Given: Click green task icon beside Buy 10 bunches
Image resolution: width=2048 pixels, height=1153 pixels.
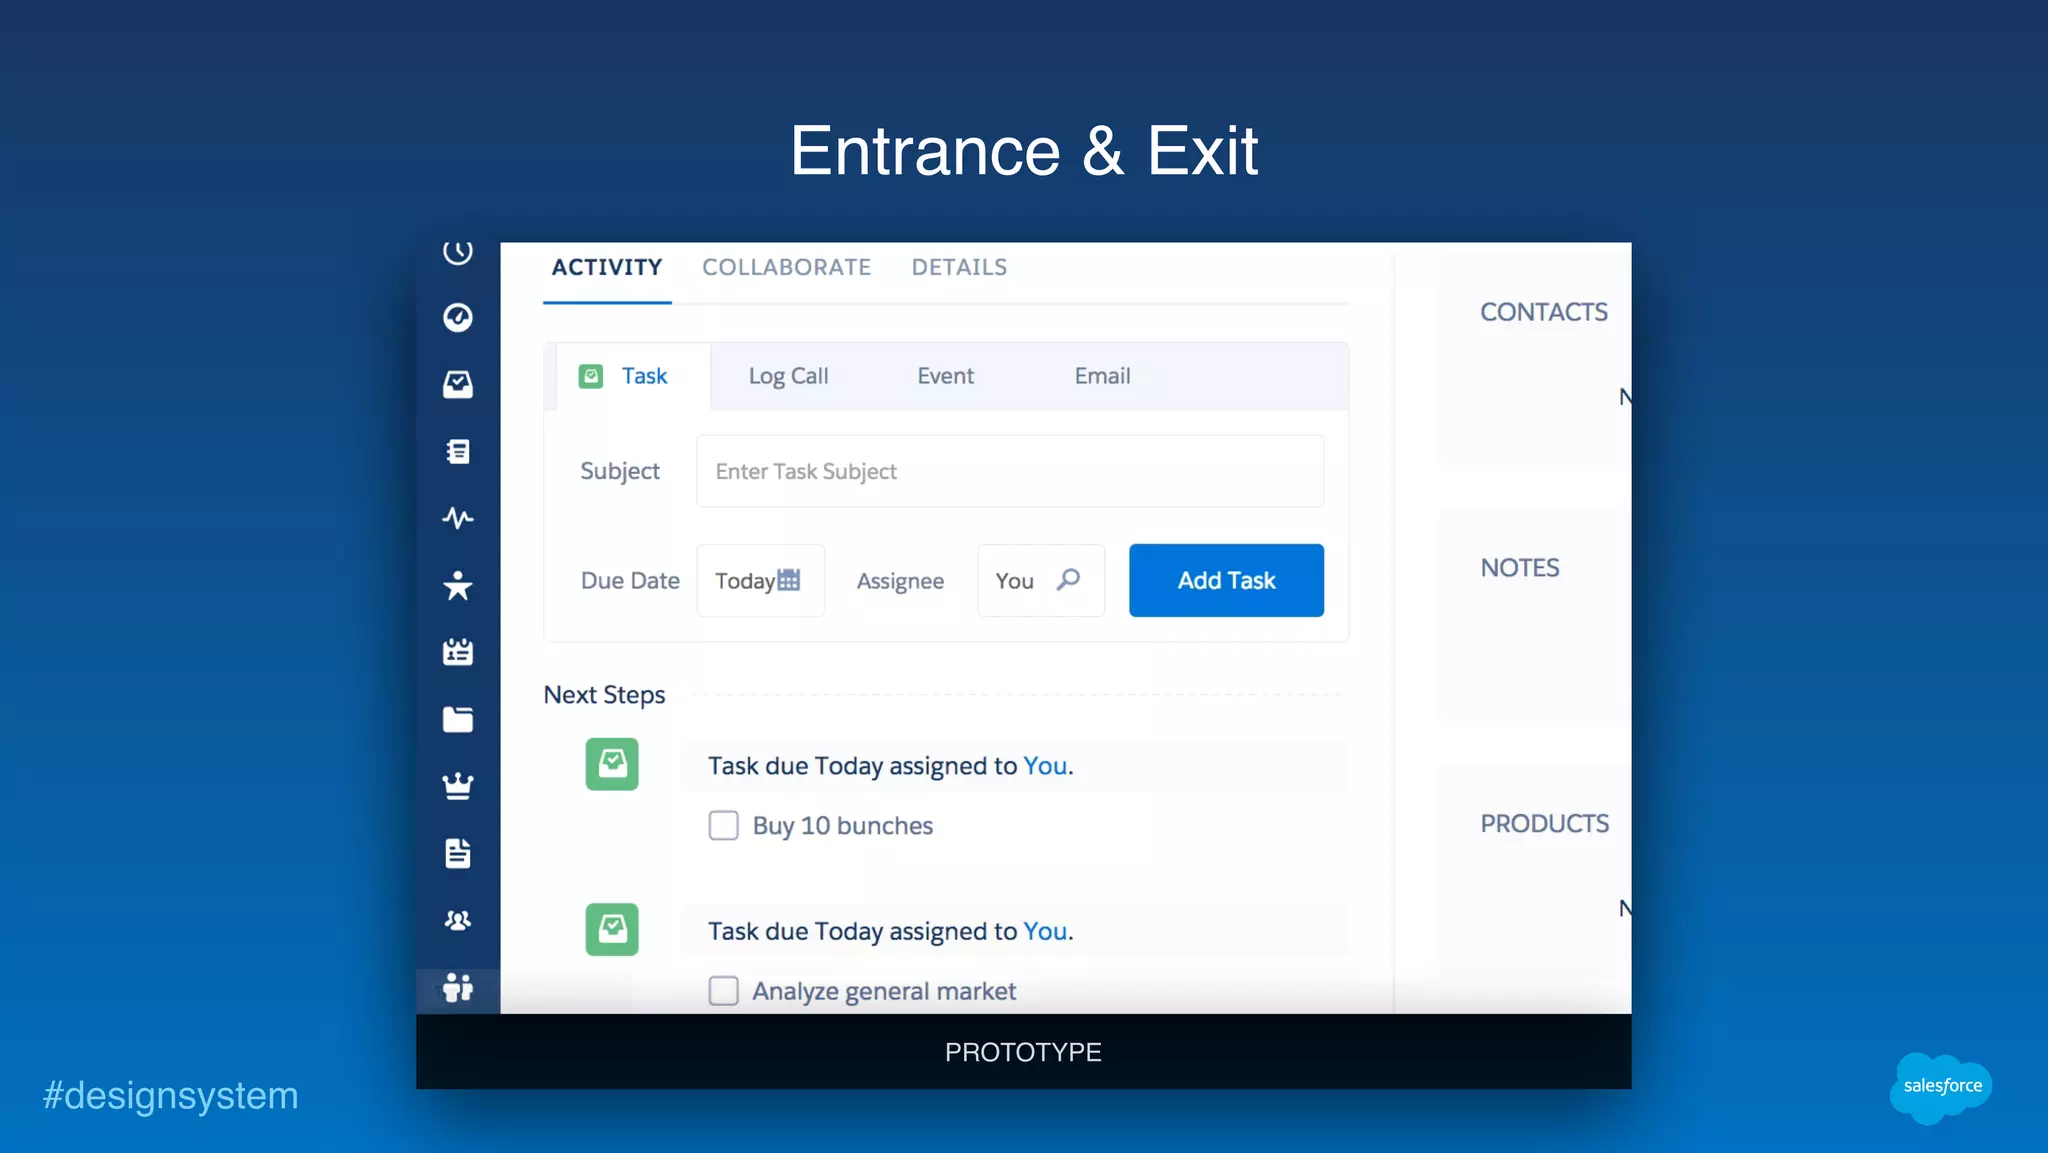Looking at the screenshot, I should coord(612,764).
